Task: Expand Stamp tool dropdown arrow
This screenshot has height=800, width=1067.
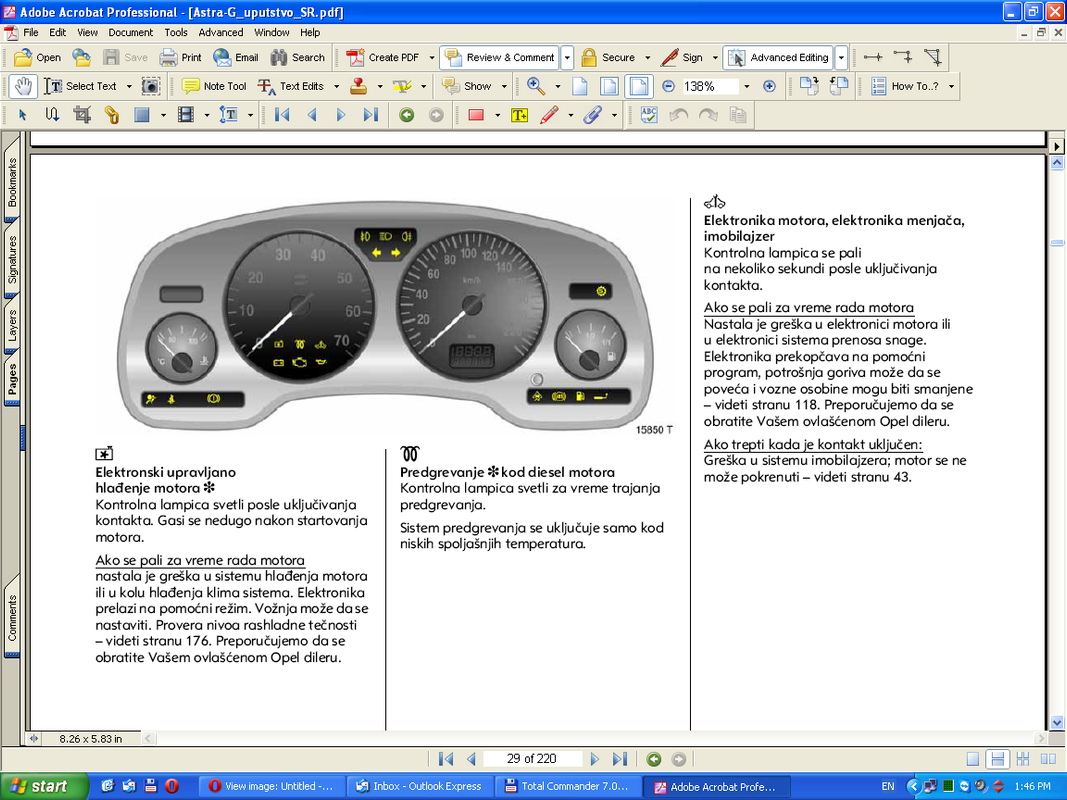Action: click(380, 86)
